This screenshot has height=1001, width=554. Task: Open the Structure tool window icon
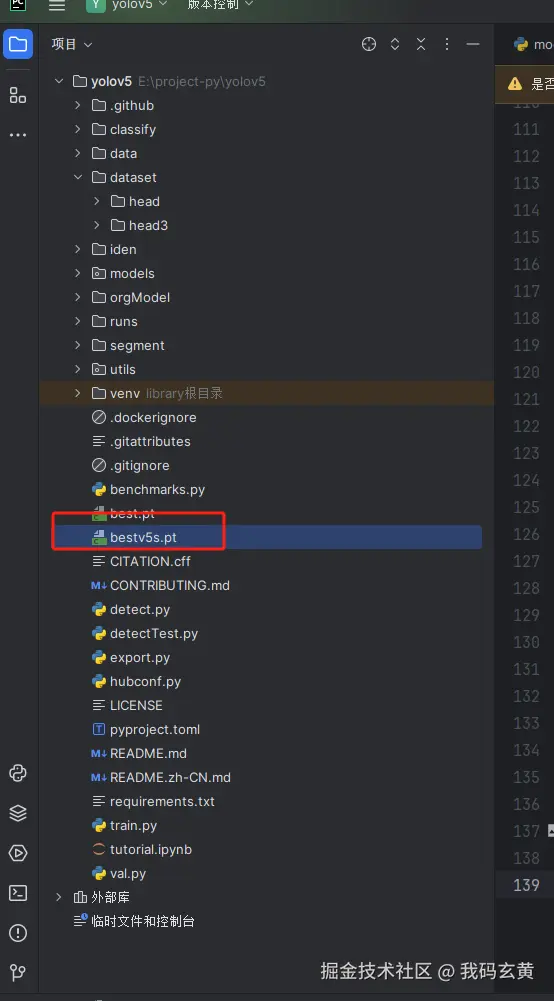click(18, 96)
